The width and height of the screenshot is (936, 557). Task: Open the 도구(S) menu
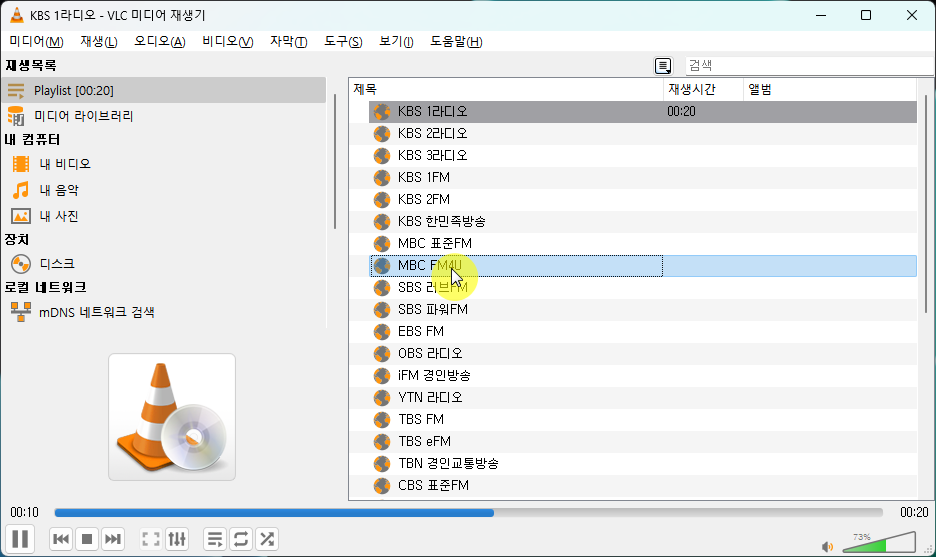(343, 41)
